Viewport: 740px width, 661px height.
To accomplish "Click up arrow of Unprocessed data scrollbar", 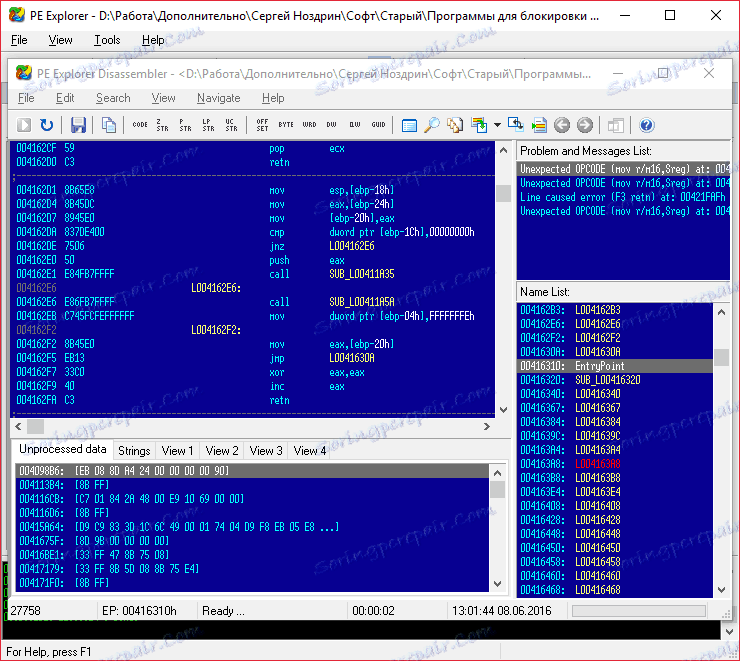I will pyautogui.click(x=497, y=473).
